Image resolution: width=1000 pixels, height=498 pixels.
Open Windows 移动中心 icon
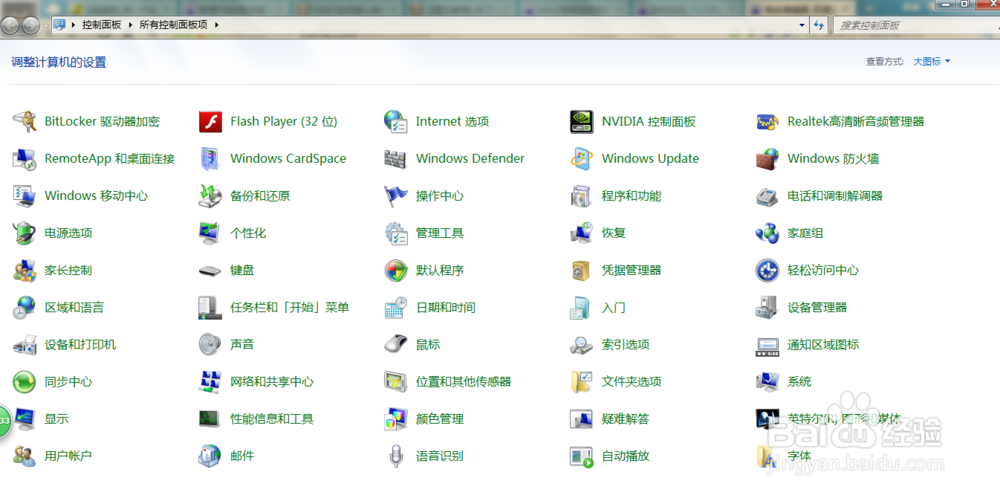[x=24, y=196]
